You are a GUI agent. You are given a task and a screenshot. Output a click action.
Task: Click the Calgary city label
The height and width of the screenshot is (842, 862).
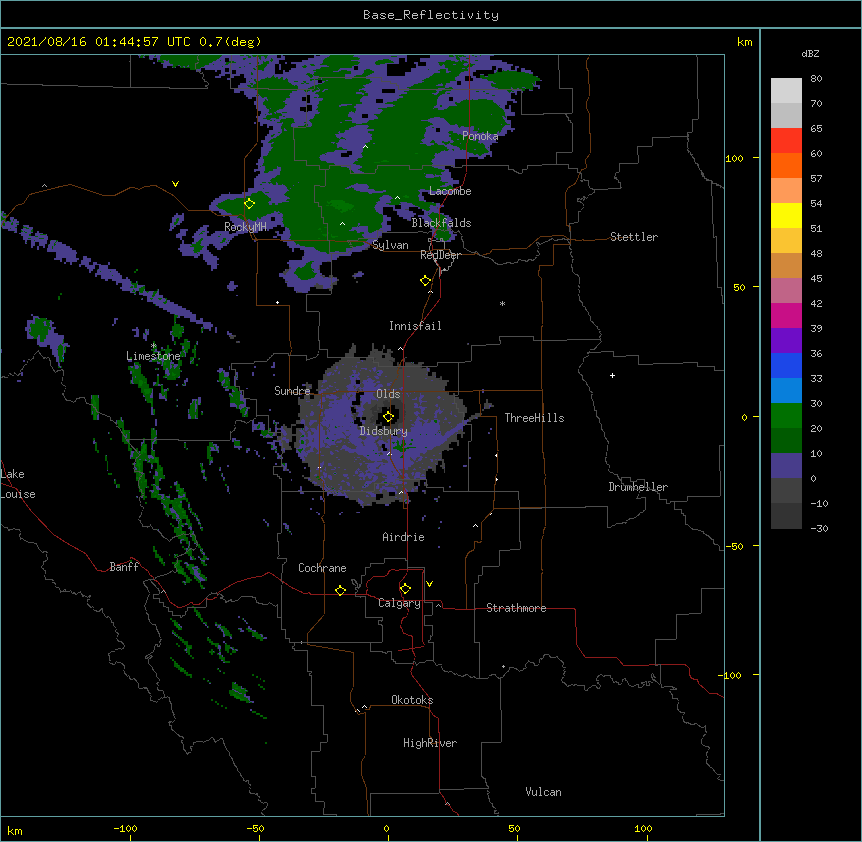pyautogui.click(x=399, y=603)
